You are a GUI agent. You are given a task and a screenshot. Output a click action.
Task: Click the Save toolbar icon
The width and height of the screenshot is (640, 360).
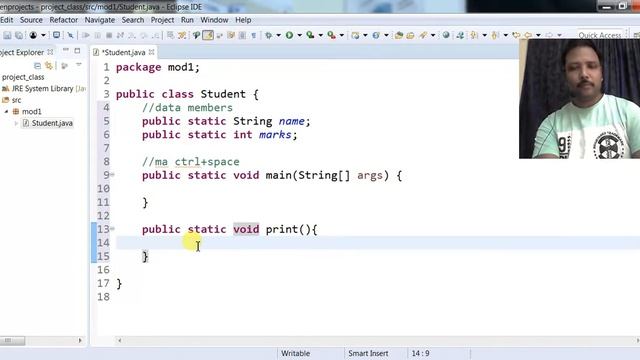tap(7, 36)
